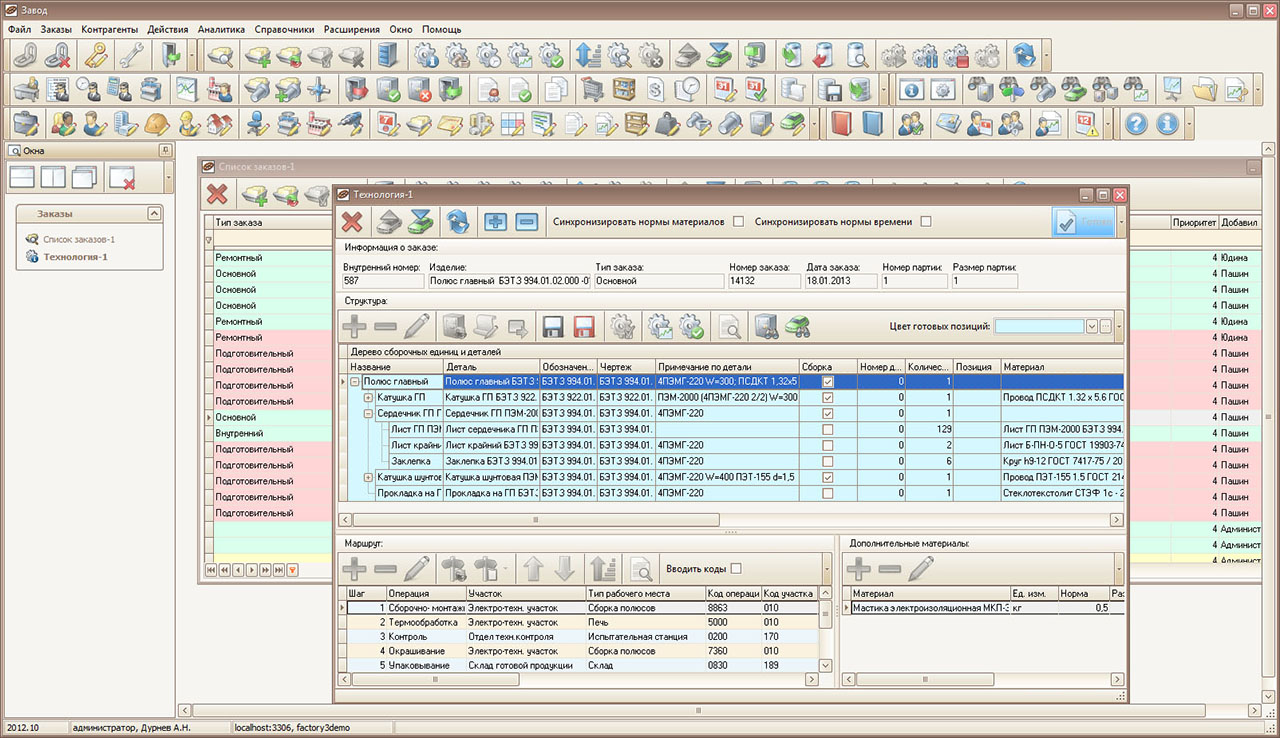
Task: Toggle the Вводить коды checkbox
Action: click(x=736, y=569)
